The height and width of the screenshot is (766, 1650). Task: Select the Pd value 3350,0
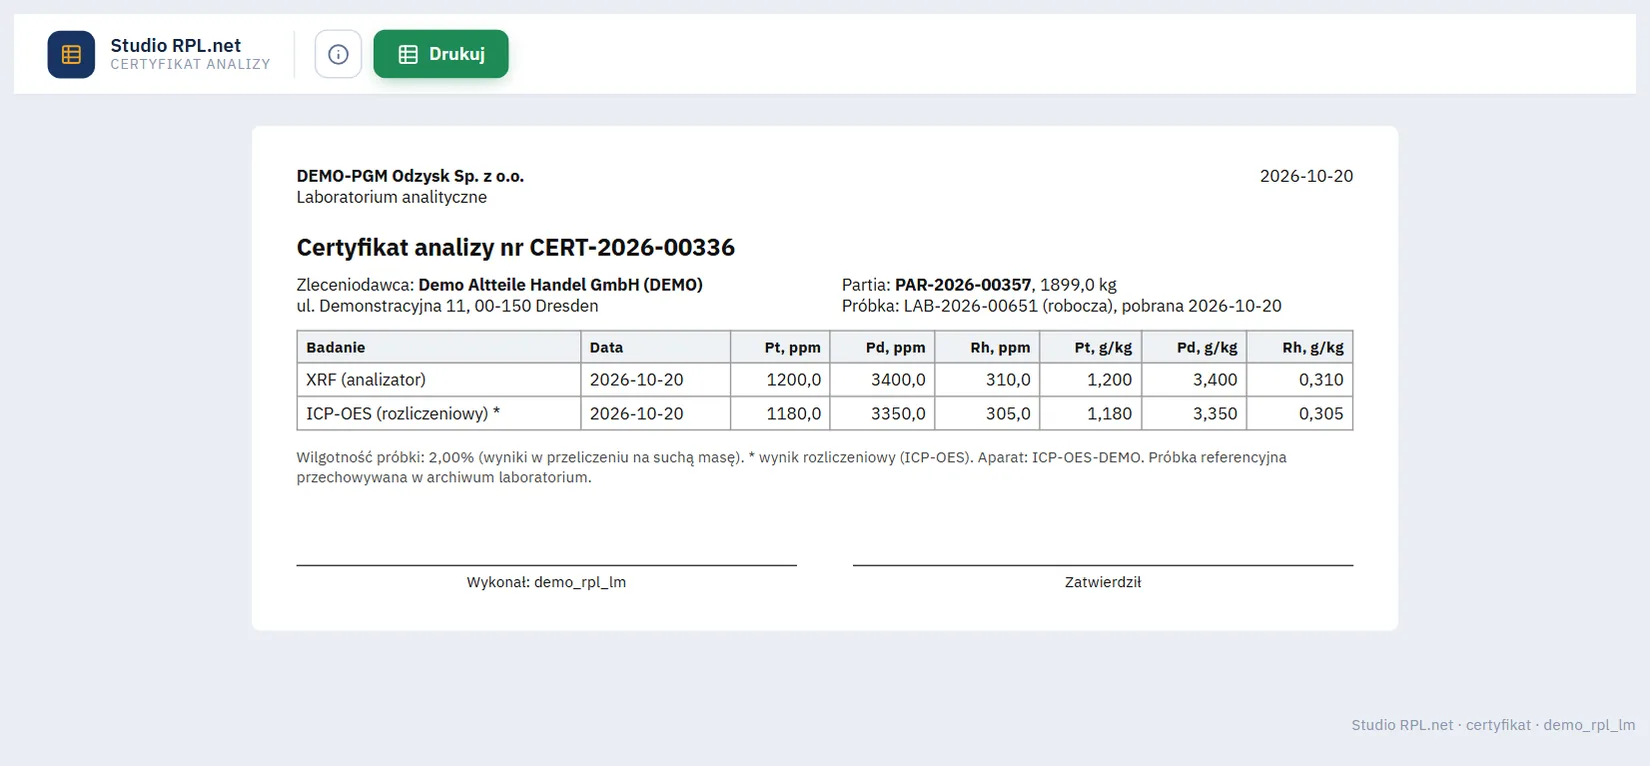coord(898,414)
